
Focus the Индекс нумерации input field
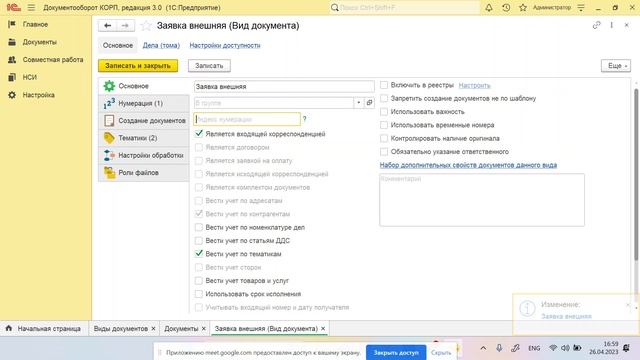click(x=247, y=119)
